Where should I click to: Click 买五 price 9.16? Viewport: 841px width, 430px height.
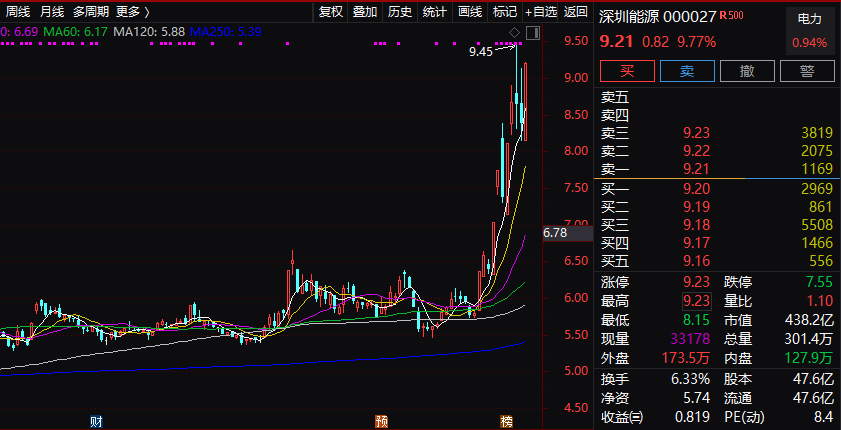[x=696, y=262]
